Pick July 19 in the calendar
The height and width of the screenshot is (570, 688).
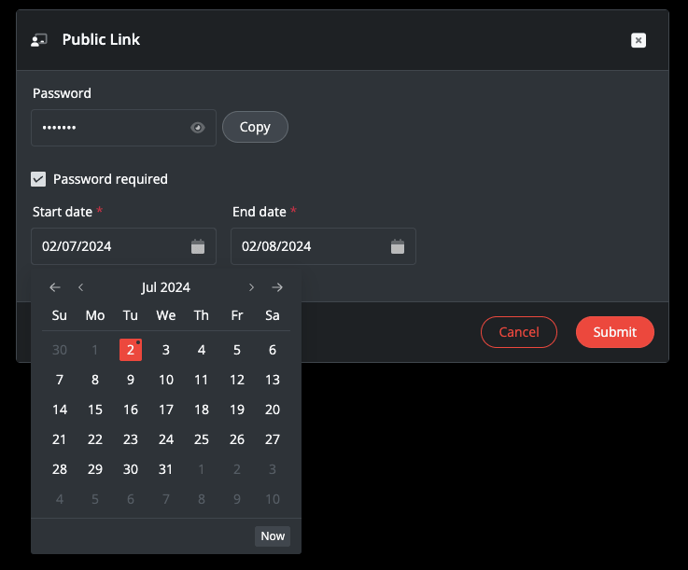click(x=237, y=409)
